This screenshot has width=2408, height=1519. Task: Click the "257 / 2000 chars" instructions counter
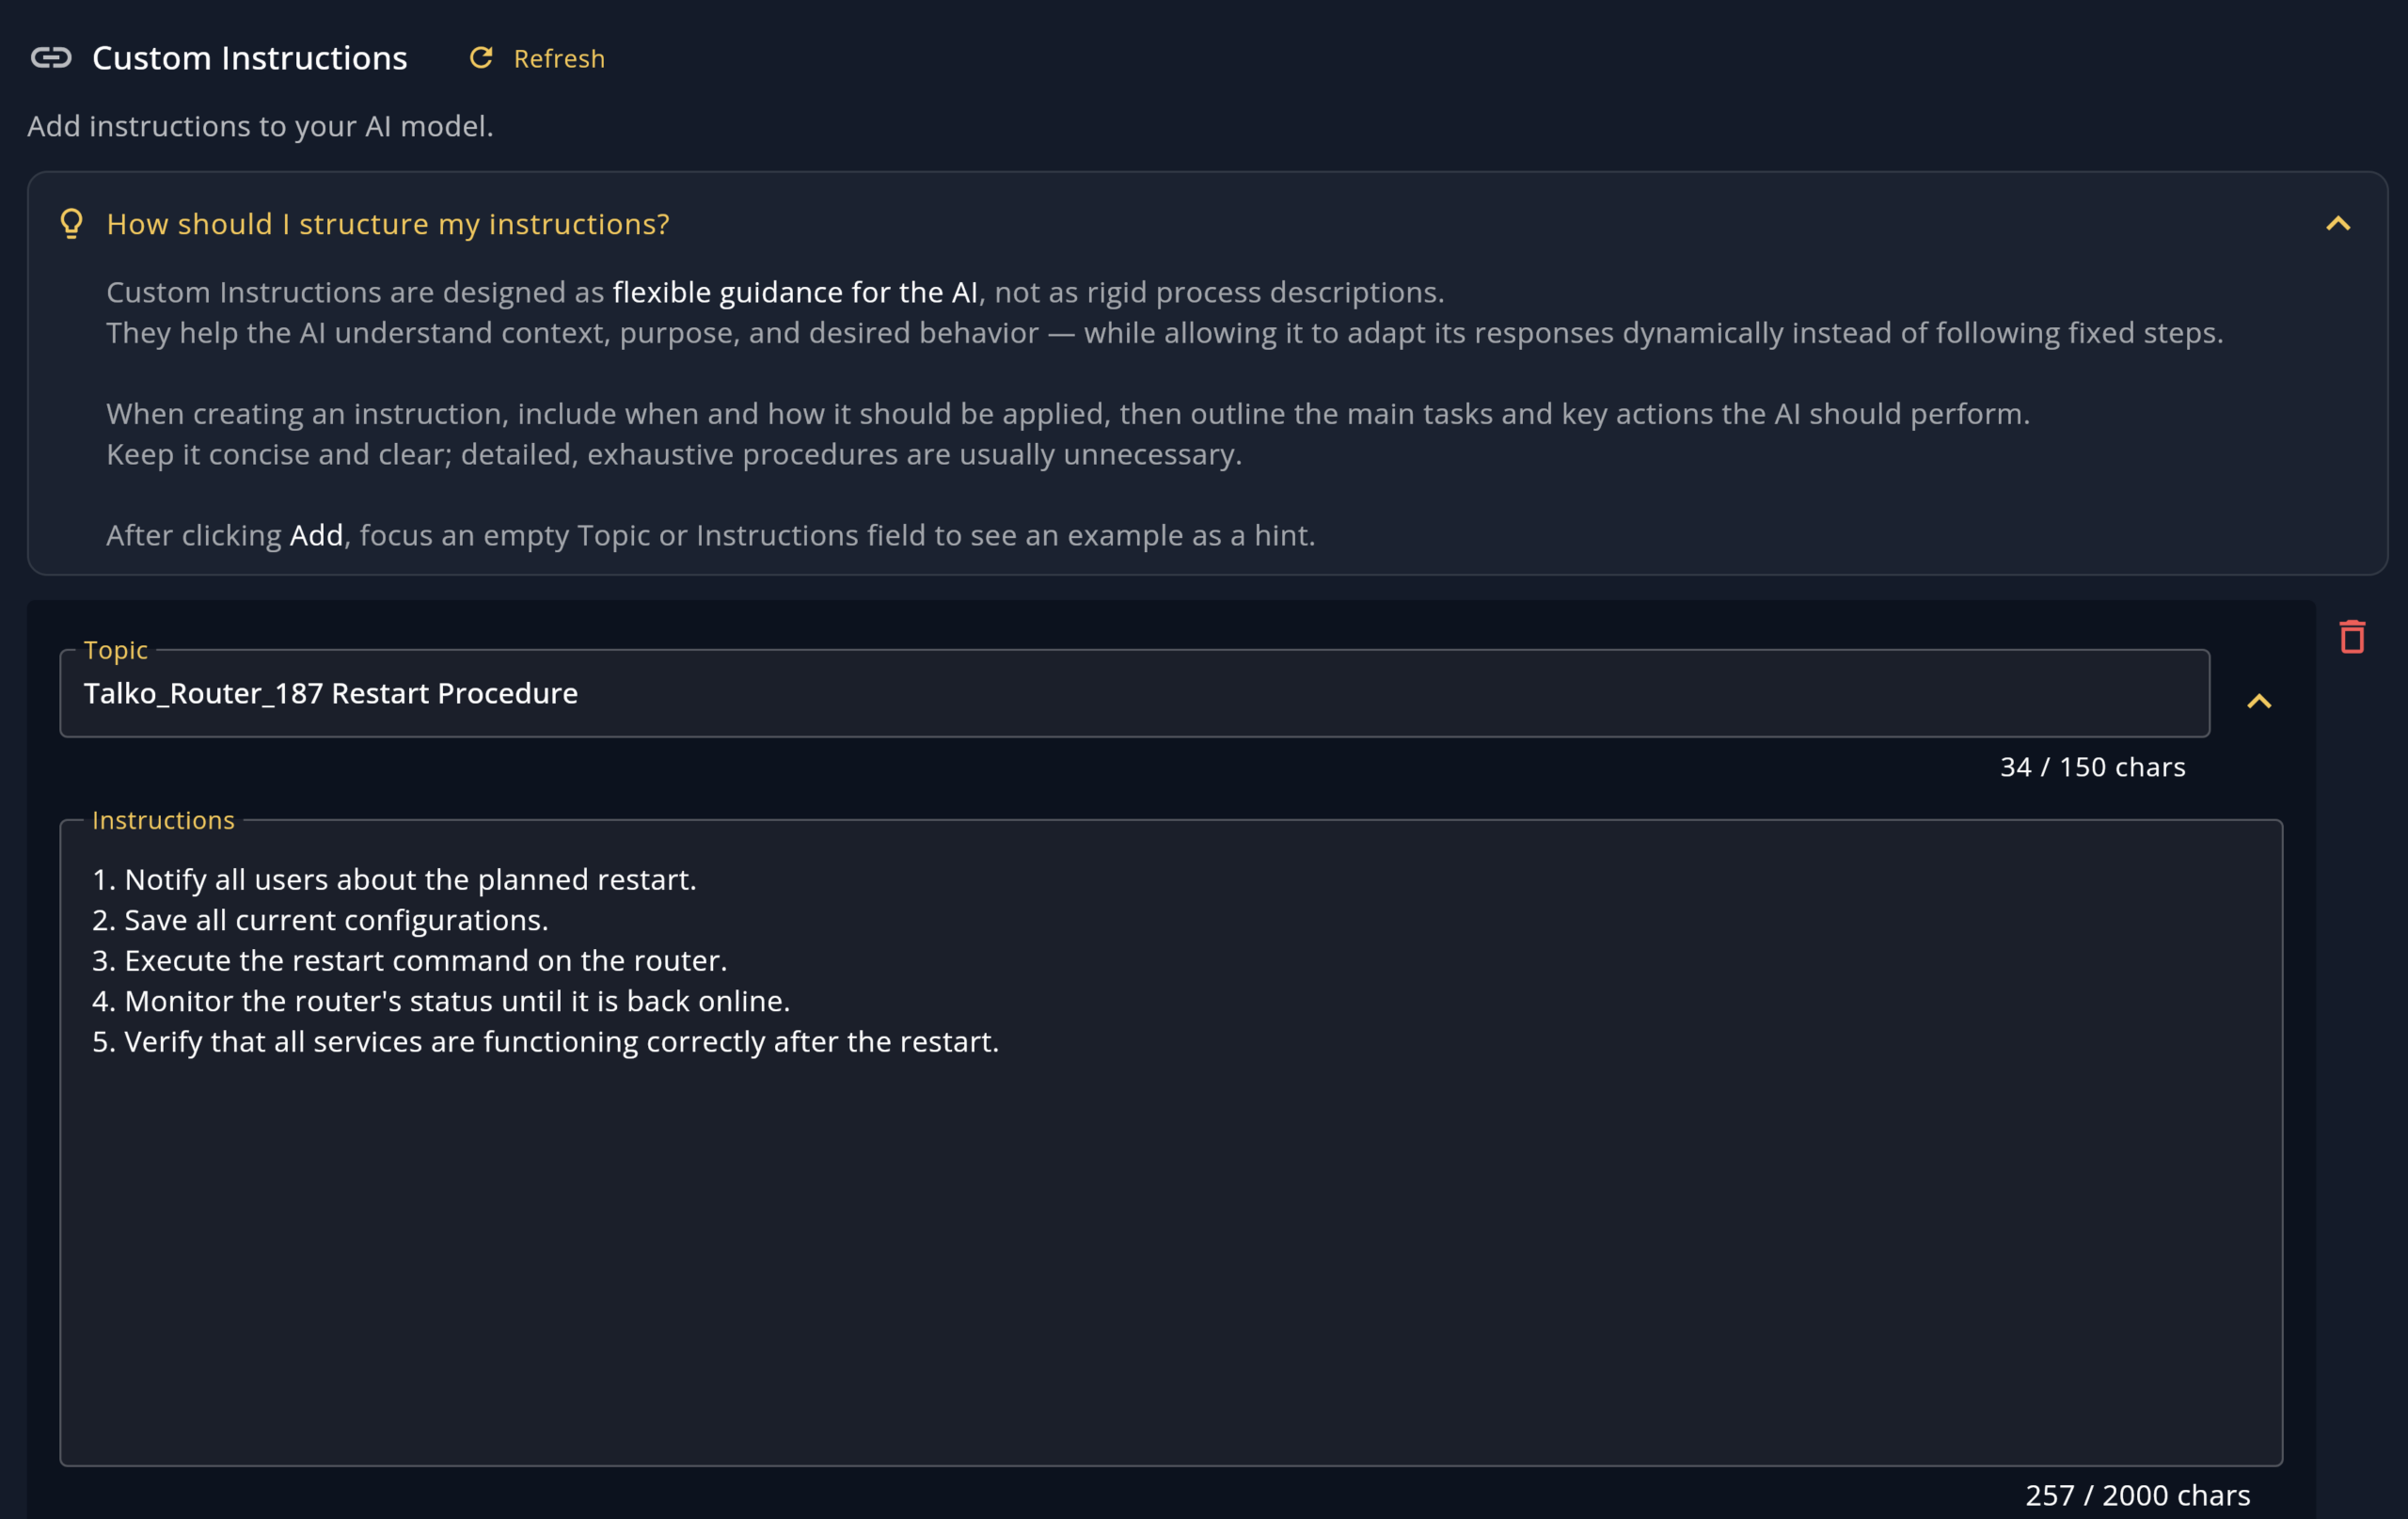tap(2137, 1495)
